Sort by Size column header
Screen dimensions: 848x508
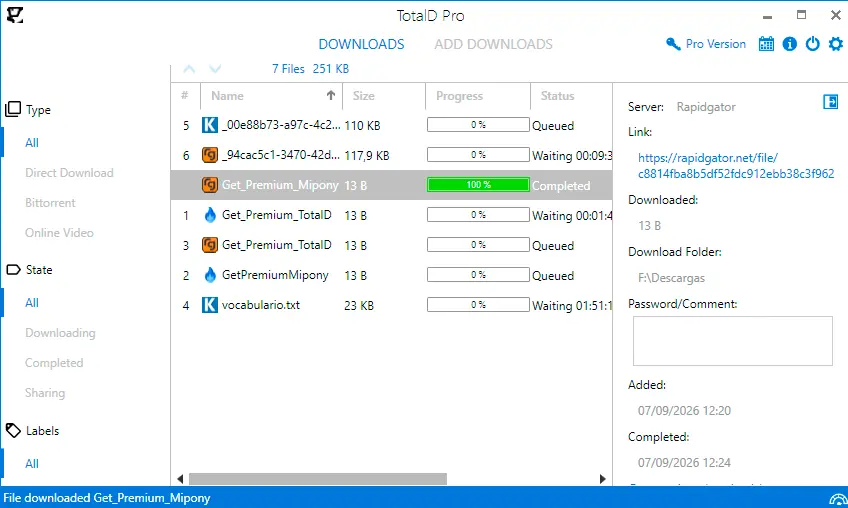[x=384, y=96]
